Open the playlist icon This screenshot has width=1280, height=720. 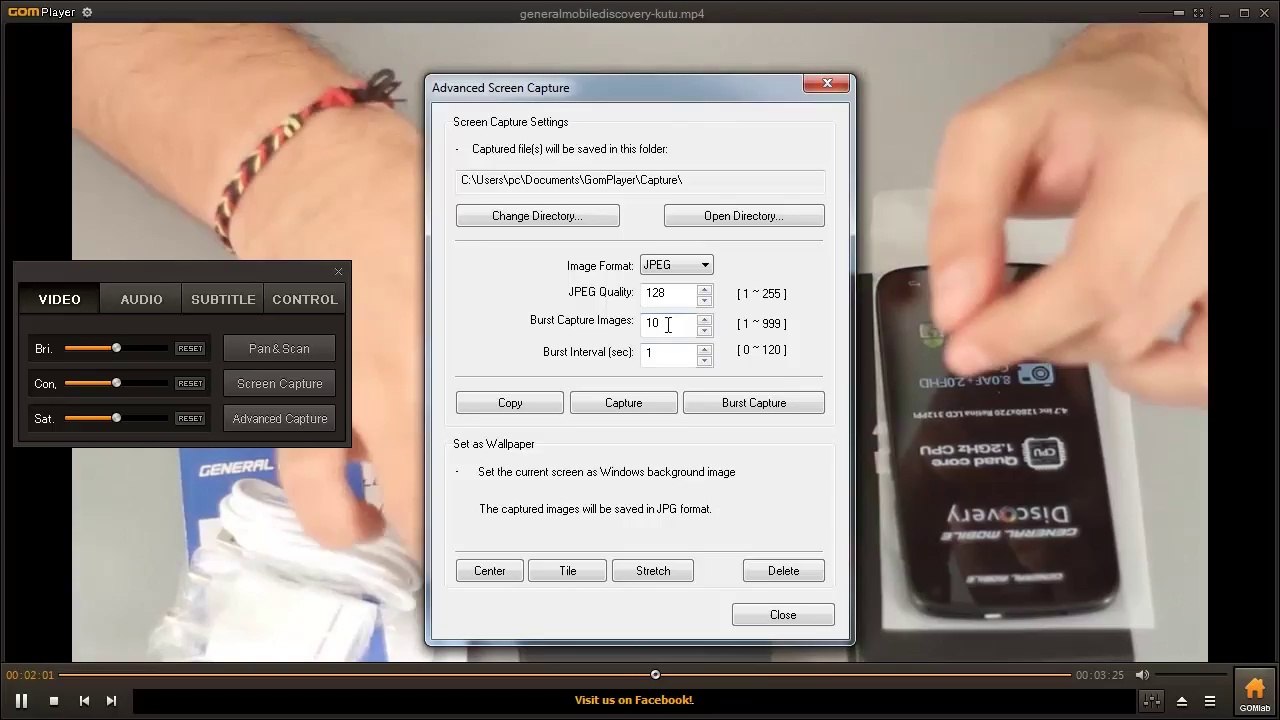click(x=1210, y=701)
